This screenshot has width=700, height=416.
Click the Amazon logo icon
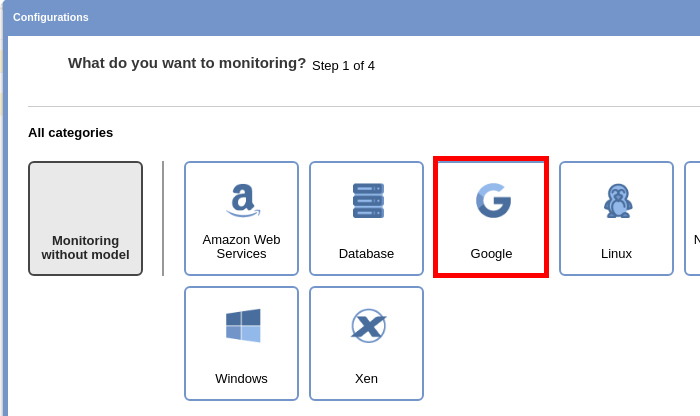(x=242, y=199)
